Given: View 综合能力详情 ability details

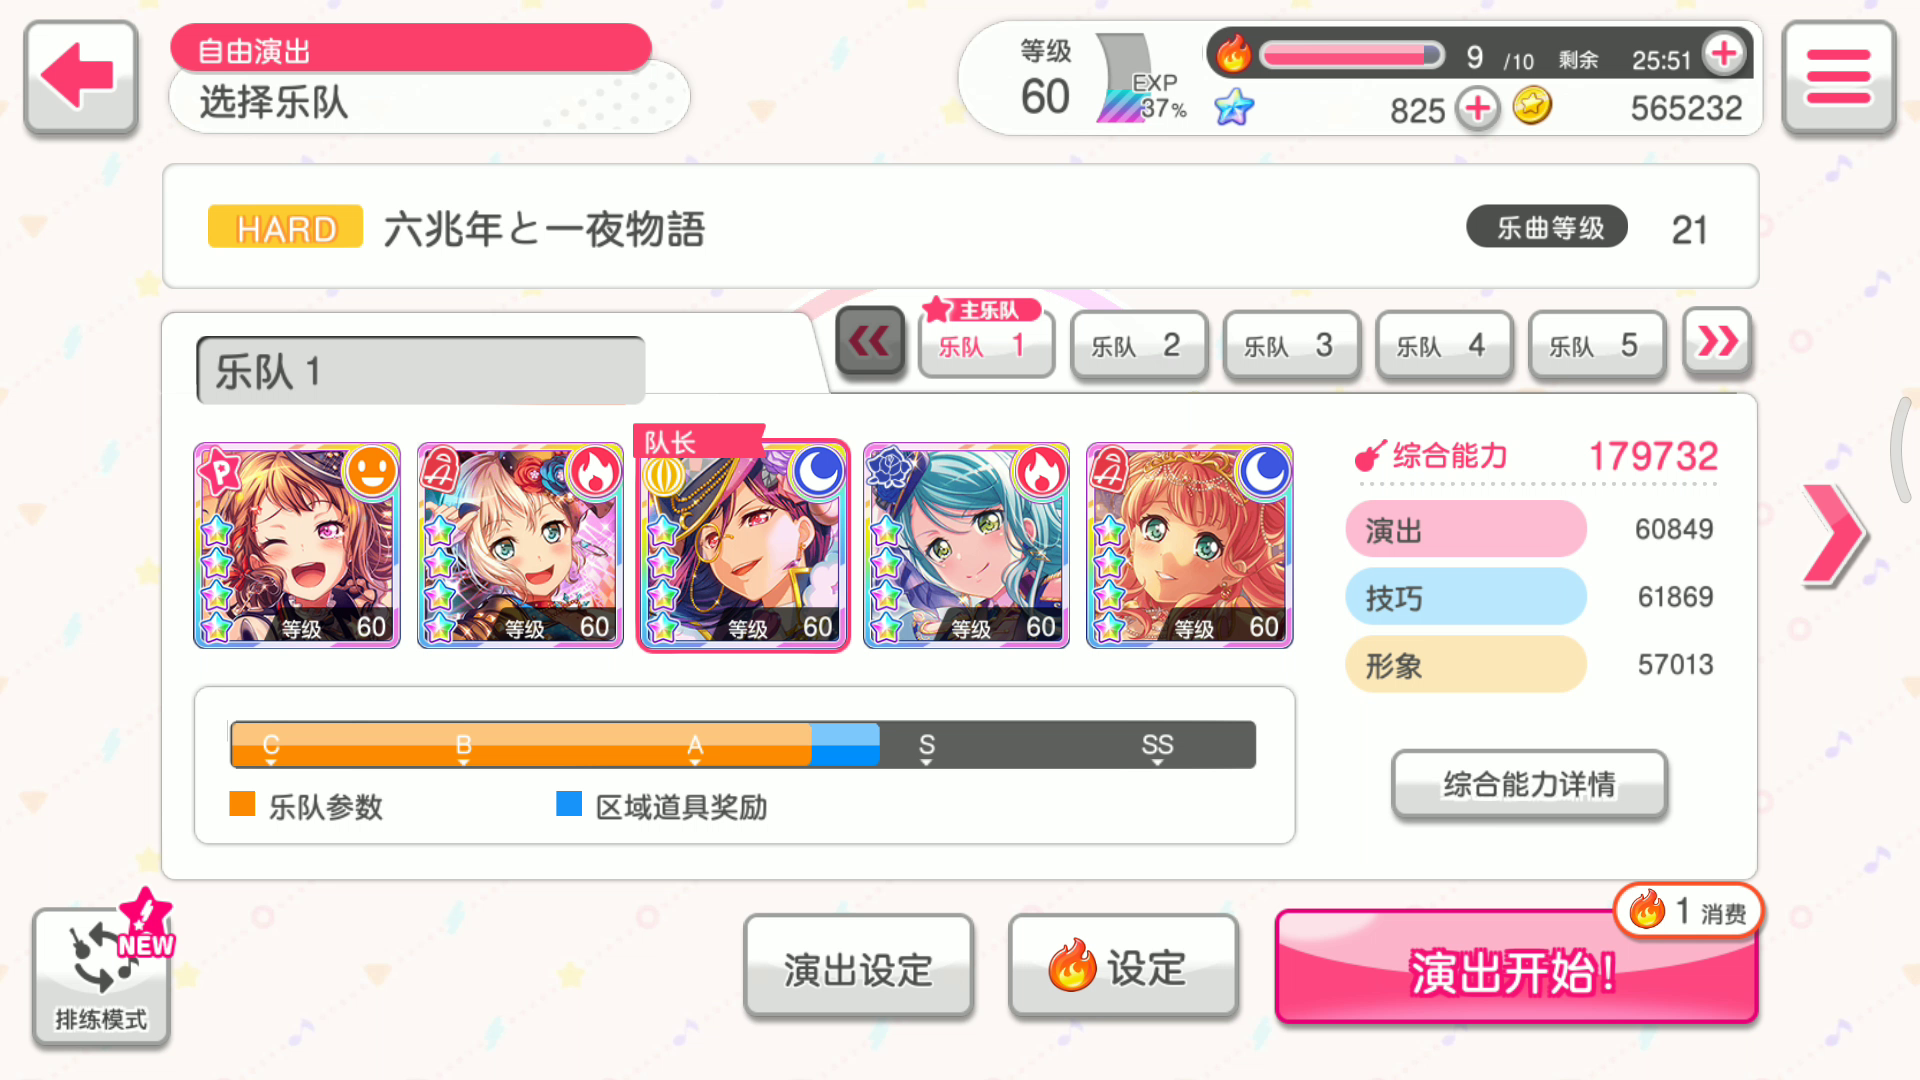Looking at the screenshot, I should pos(1529,785).
